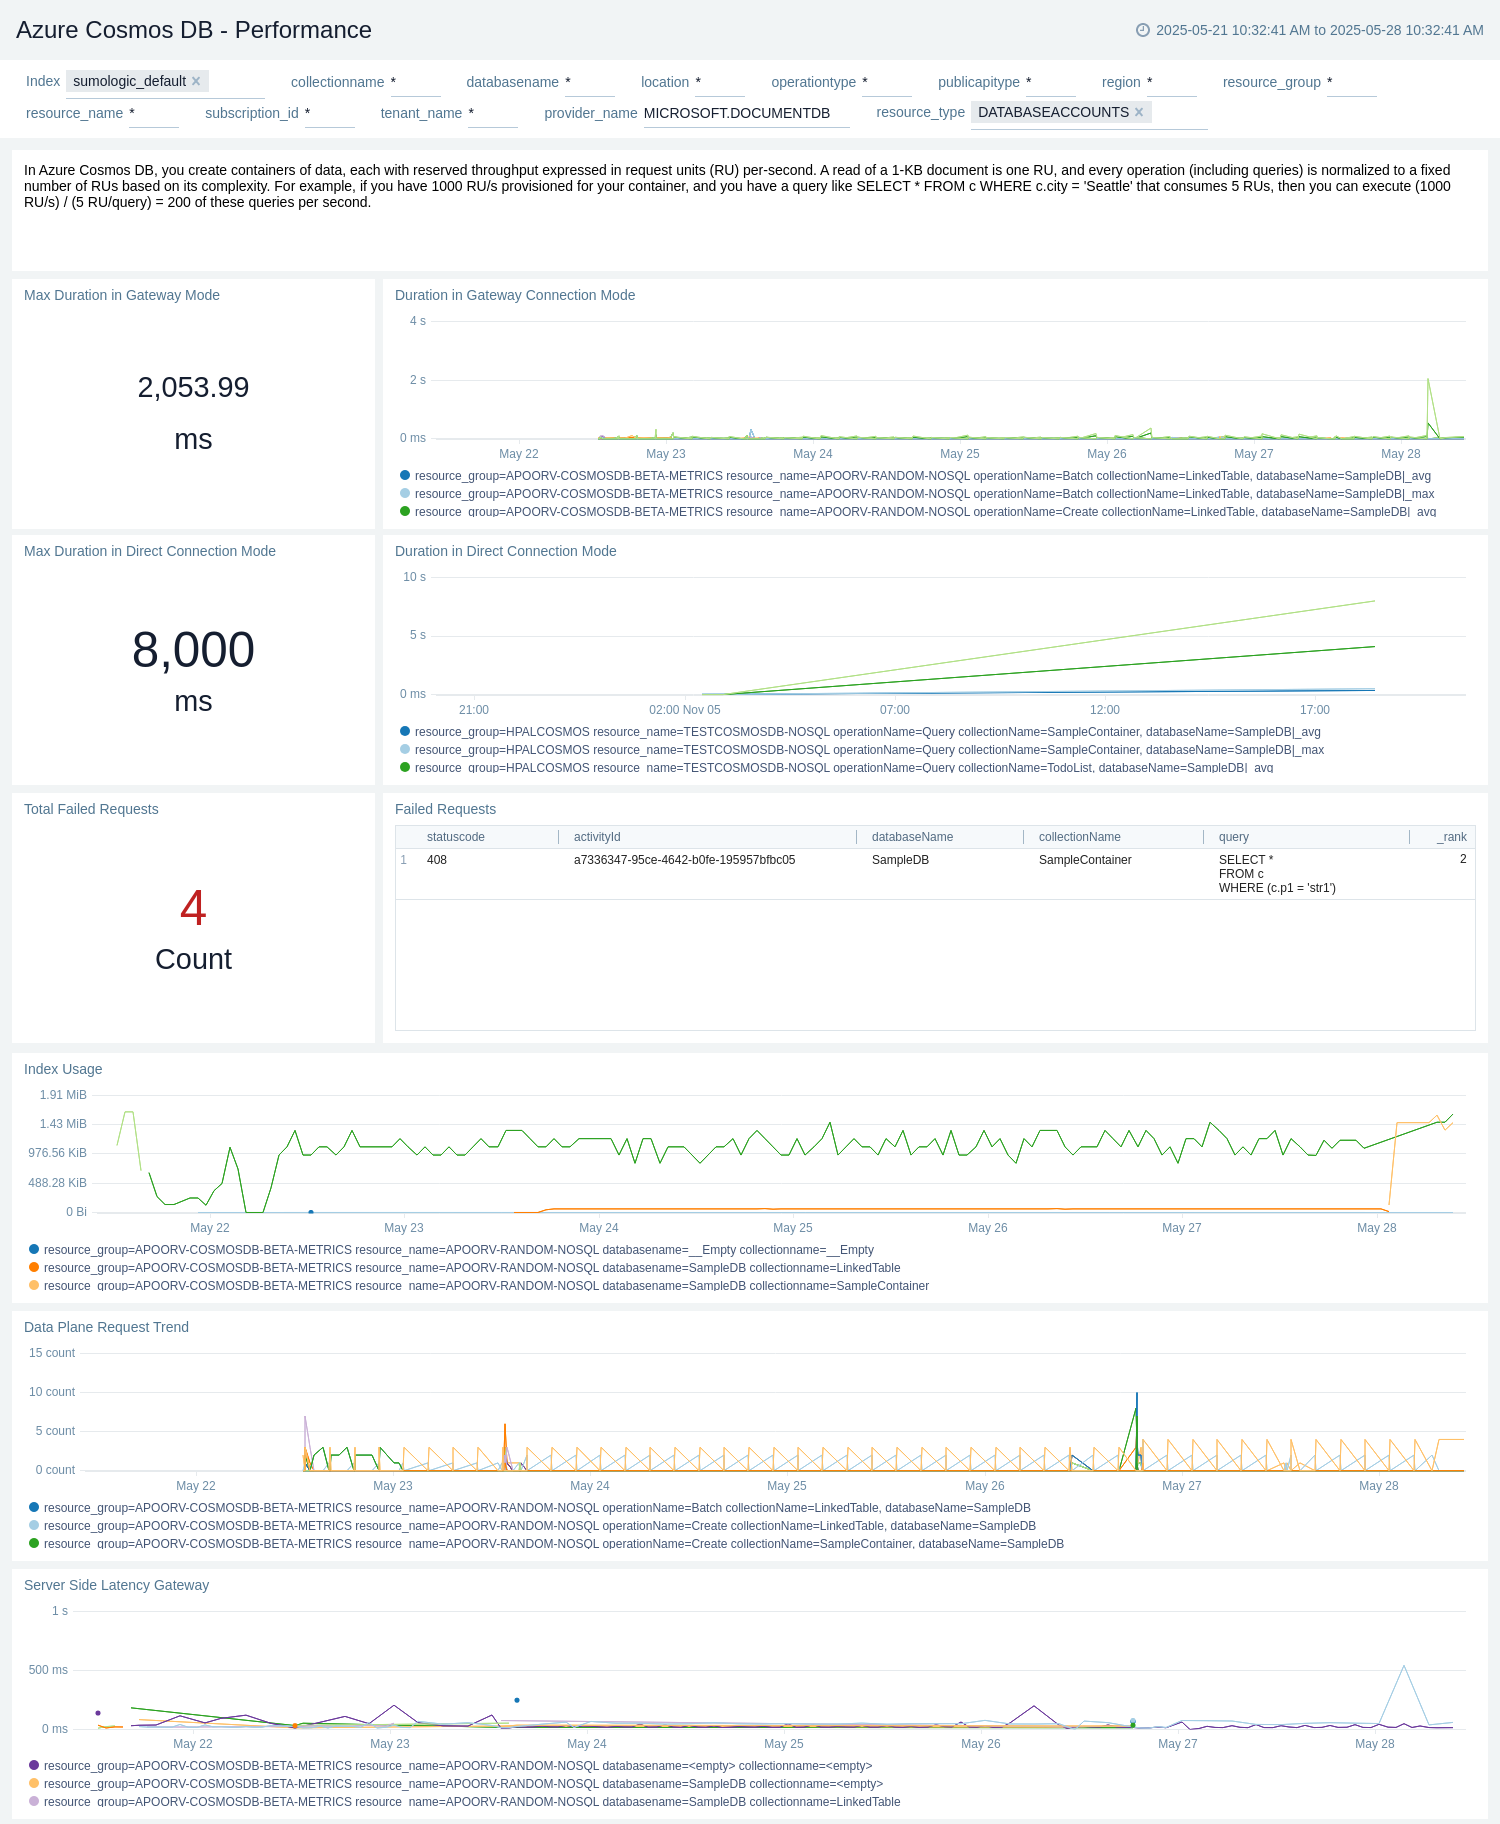Viewport: 1500px width, 1824px height.
Task: Toggle Latency SampleDB empty collection legend swatch
Action: coord(34,1784)
